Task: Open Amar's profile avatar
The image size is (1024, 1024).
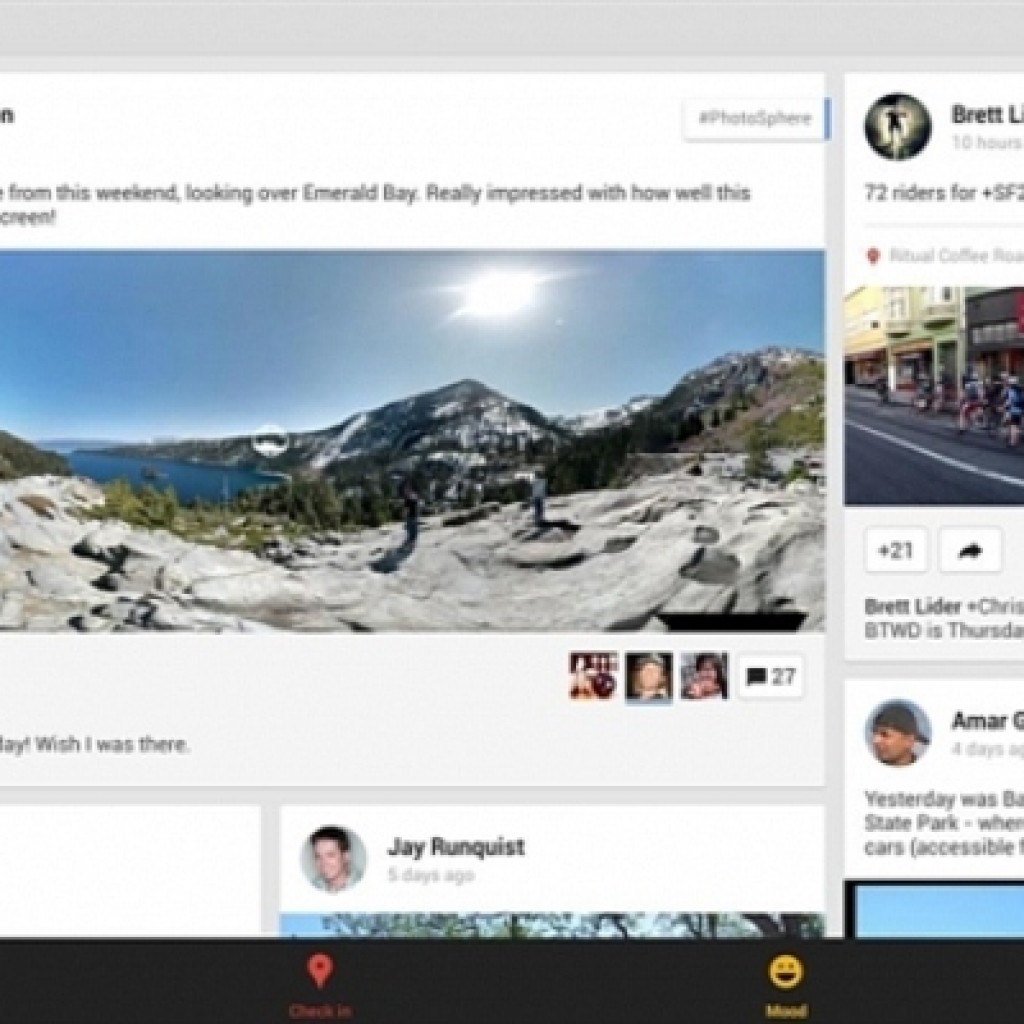Action: coord(897,733)
